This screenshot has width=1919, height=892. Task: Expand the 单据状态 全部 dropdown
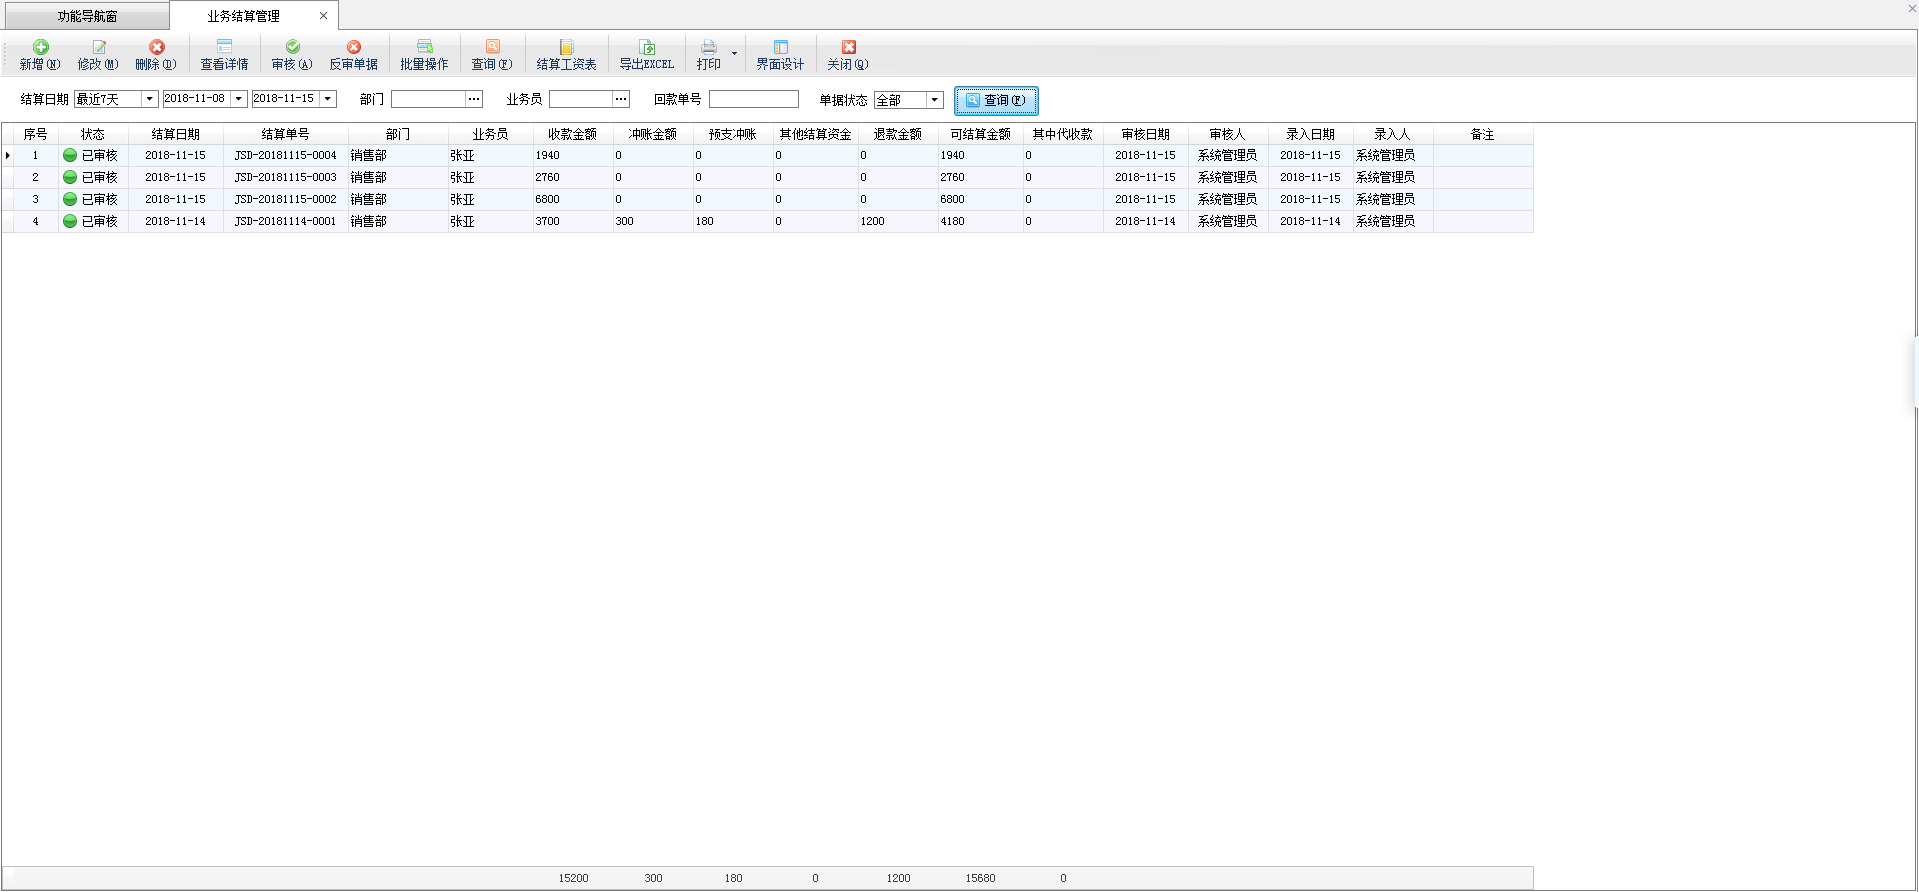click(935, 100)
